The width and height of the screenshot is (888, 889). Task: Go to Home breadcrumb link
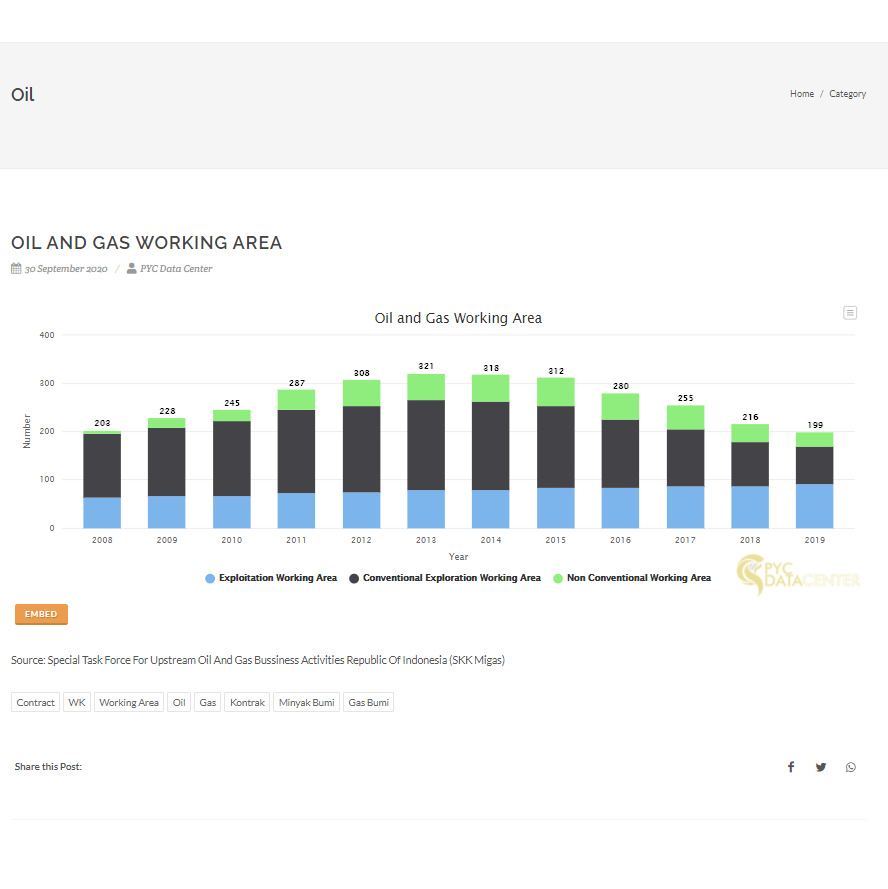coord(802,94)
